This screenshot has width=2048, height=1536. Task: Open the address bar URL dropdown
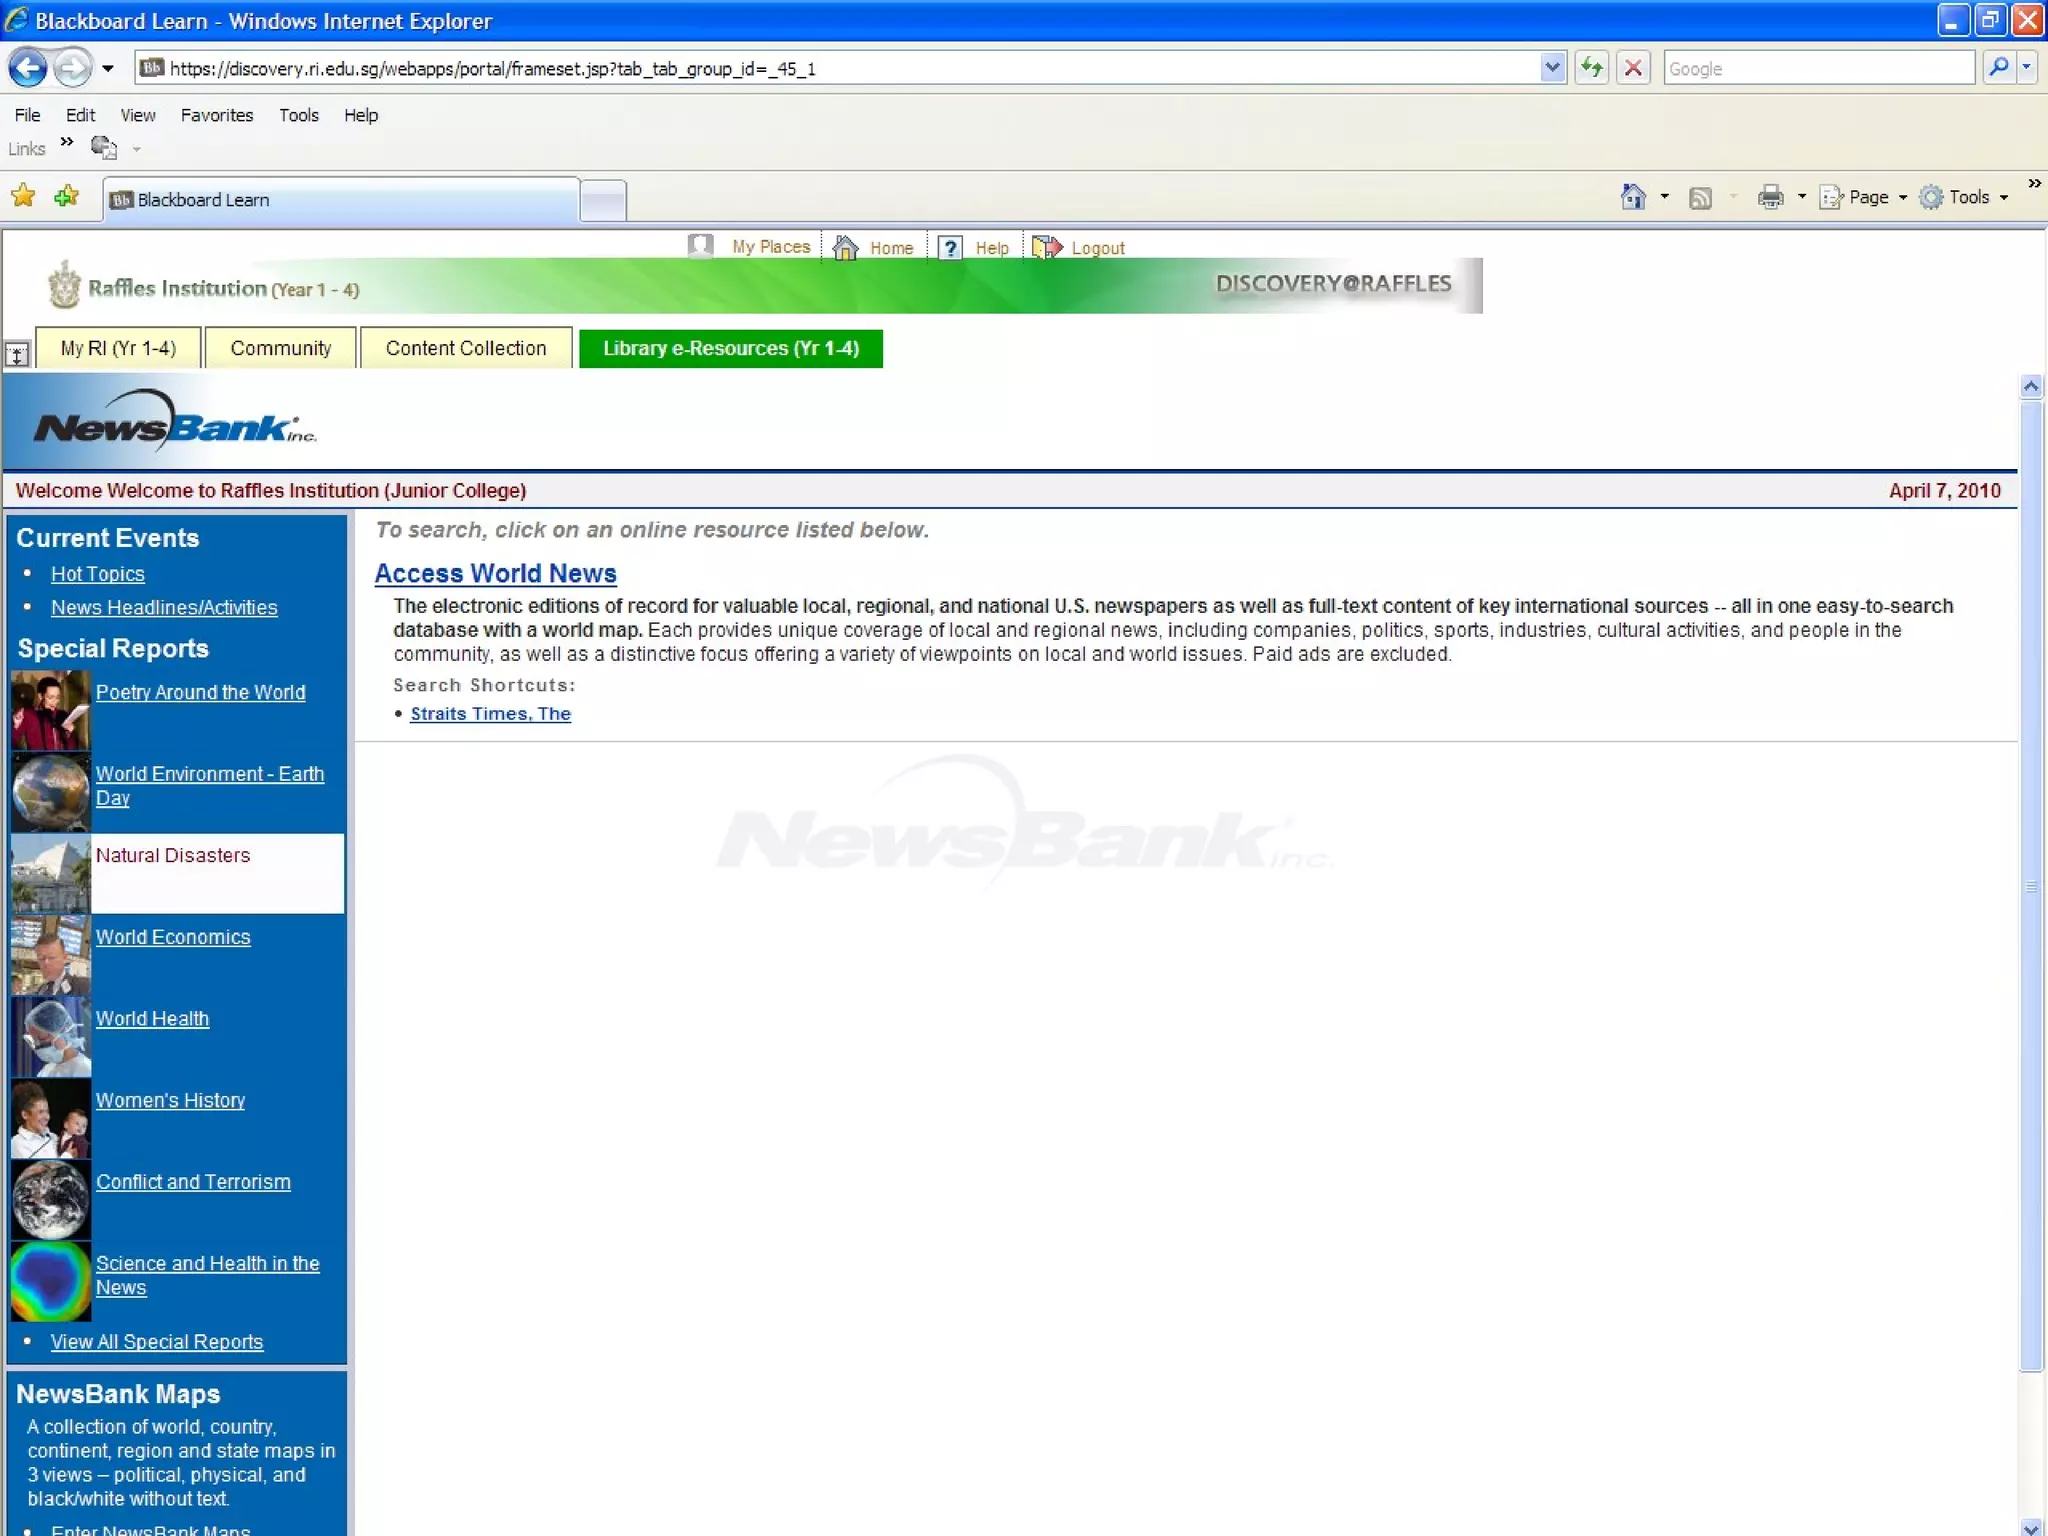pyautogui.click(x=1552, y=68)
